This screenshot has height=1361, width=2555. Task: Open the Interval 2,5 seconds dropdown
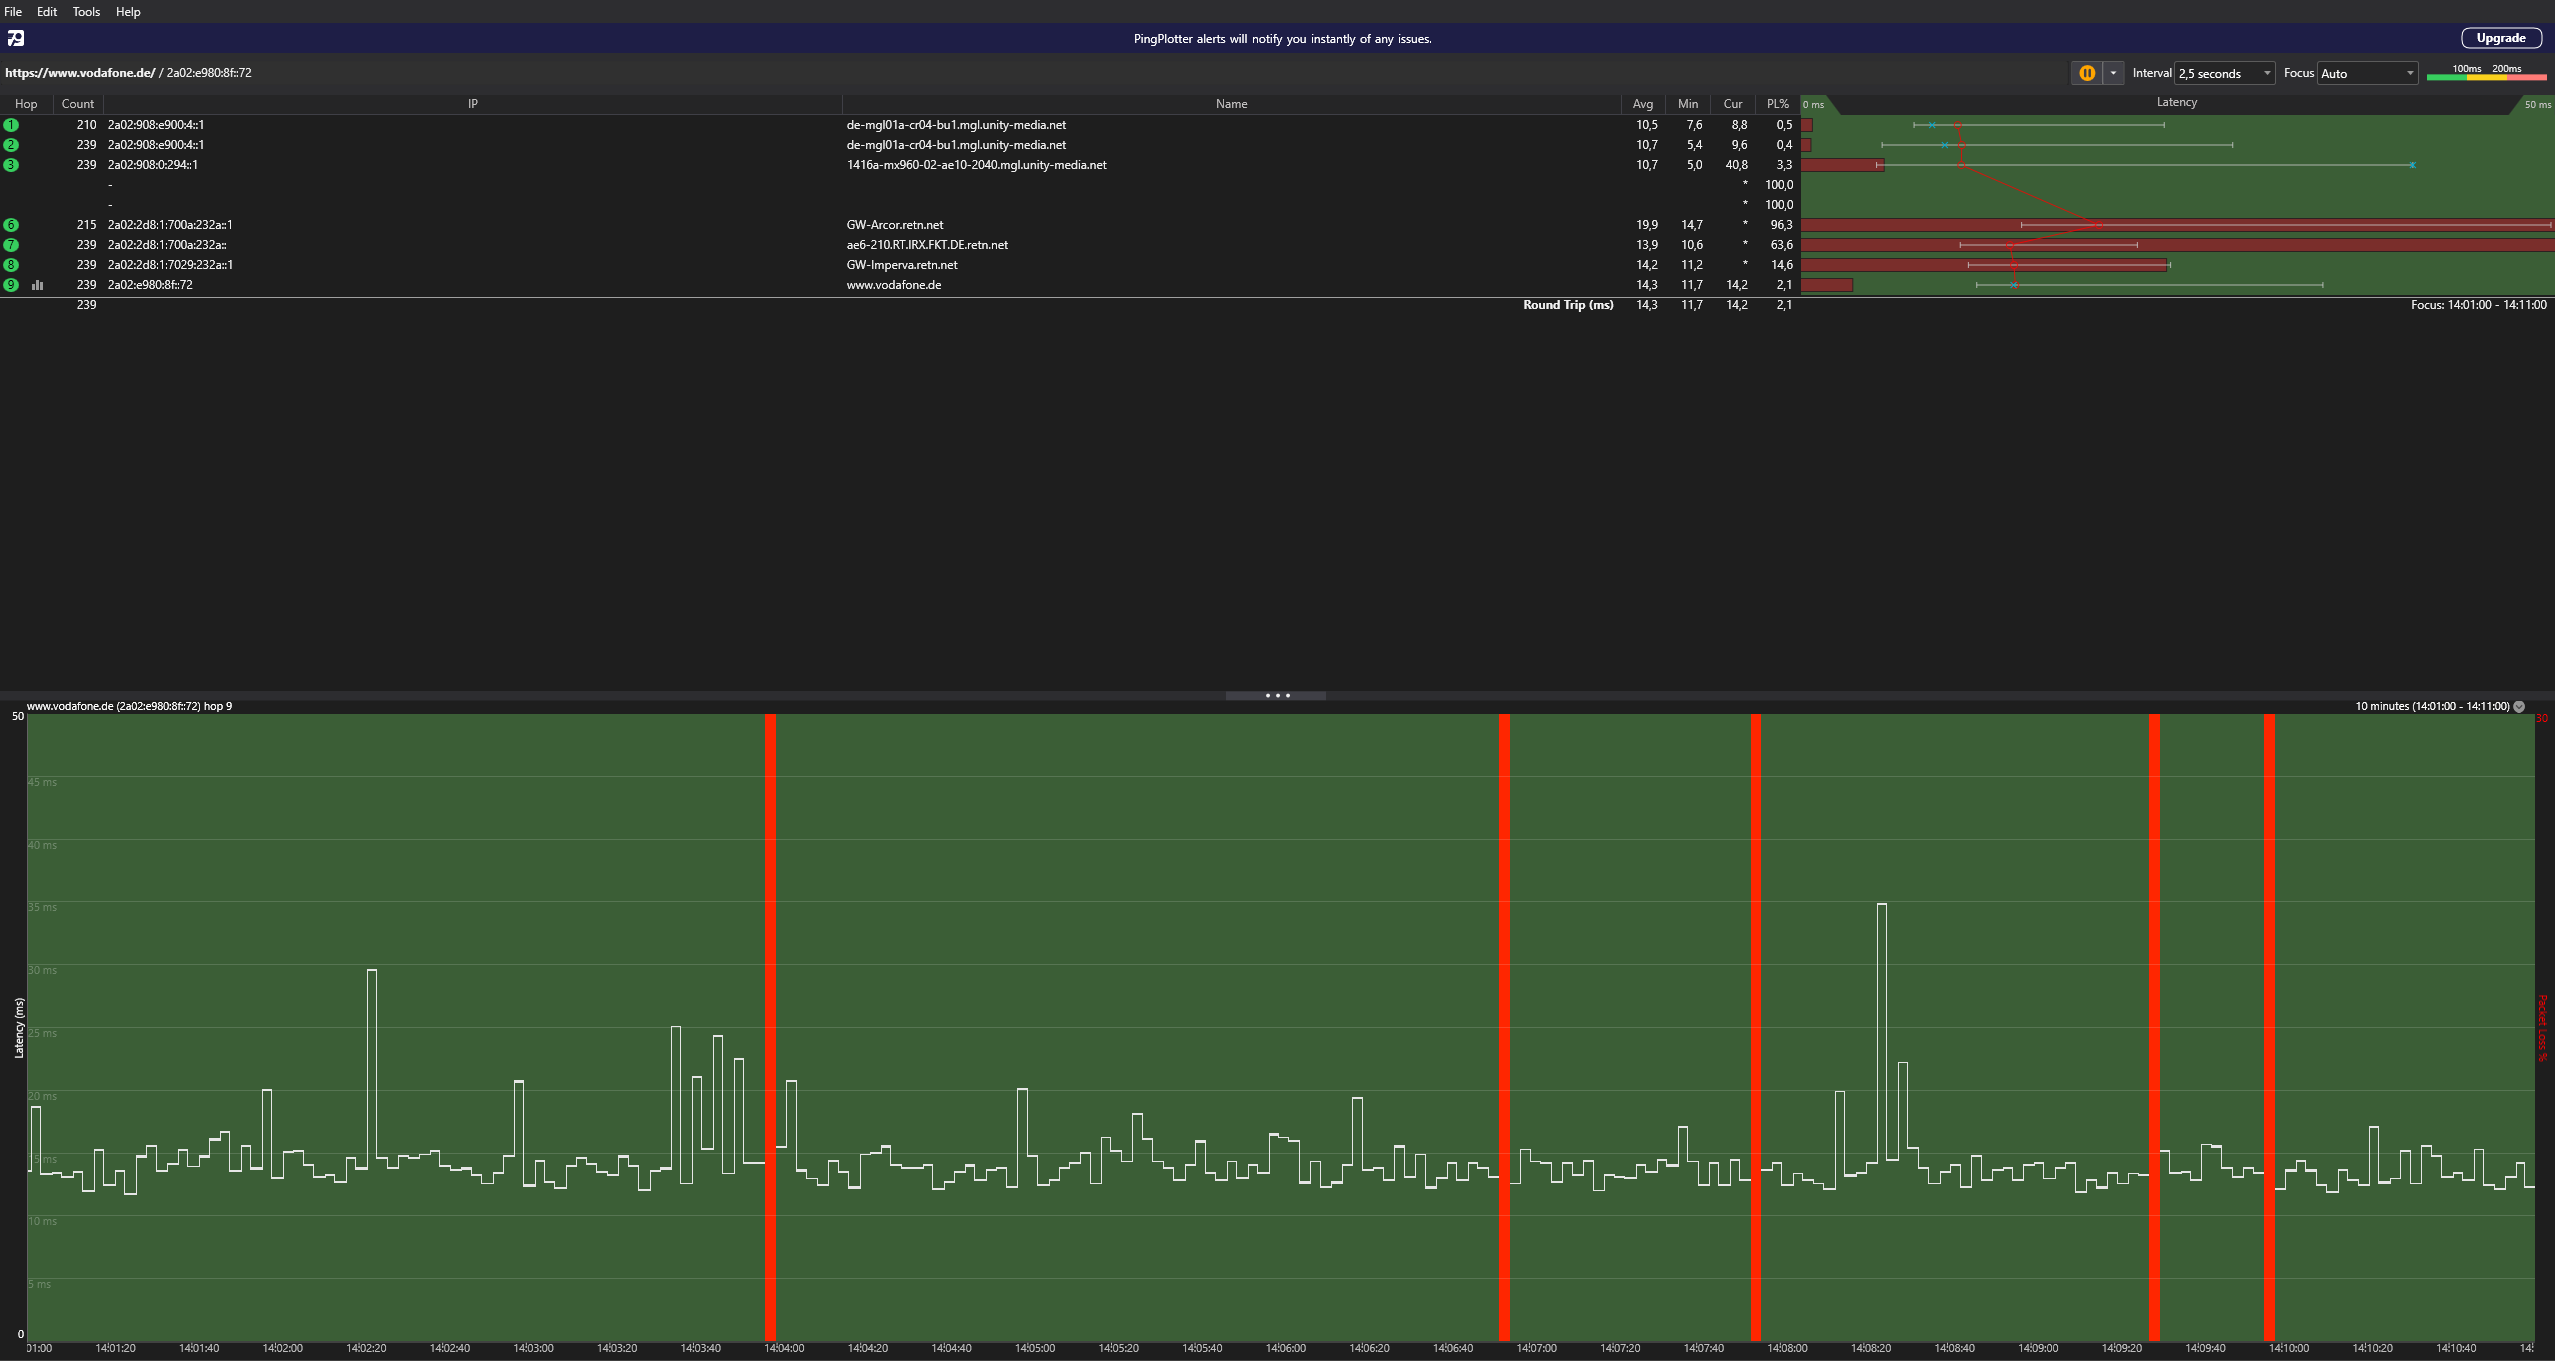pyautogui.click(x=2225, y=73)
